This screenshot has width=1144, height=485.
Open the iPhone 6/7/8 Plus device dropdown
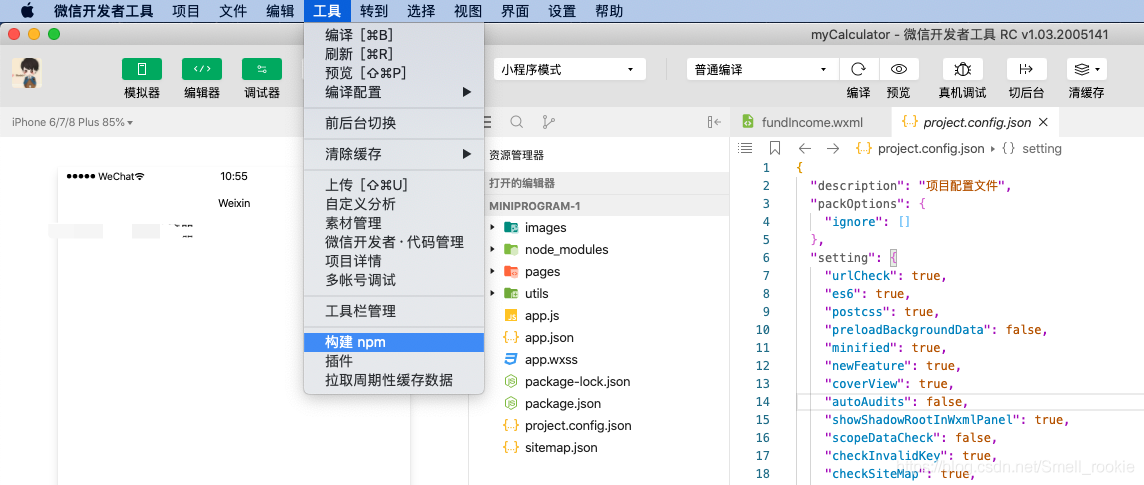pyautogui.click(x=72, y=122)
